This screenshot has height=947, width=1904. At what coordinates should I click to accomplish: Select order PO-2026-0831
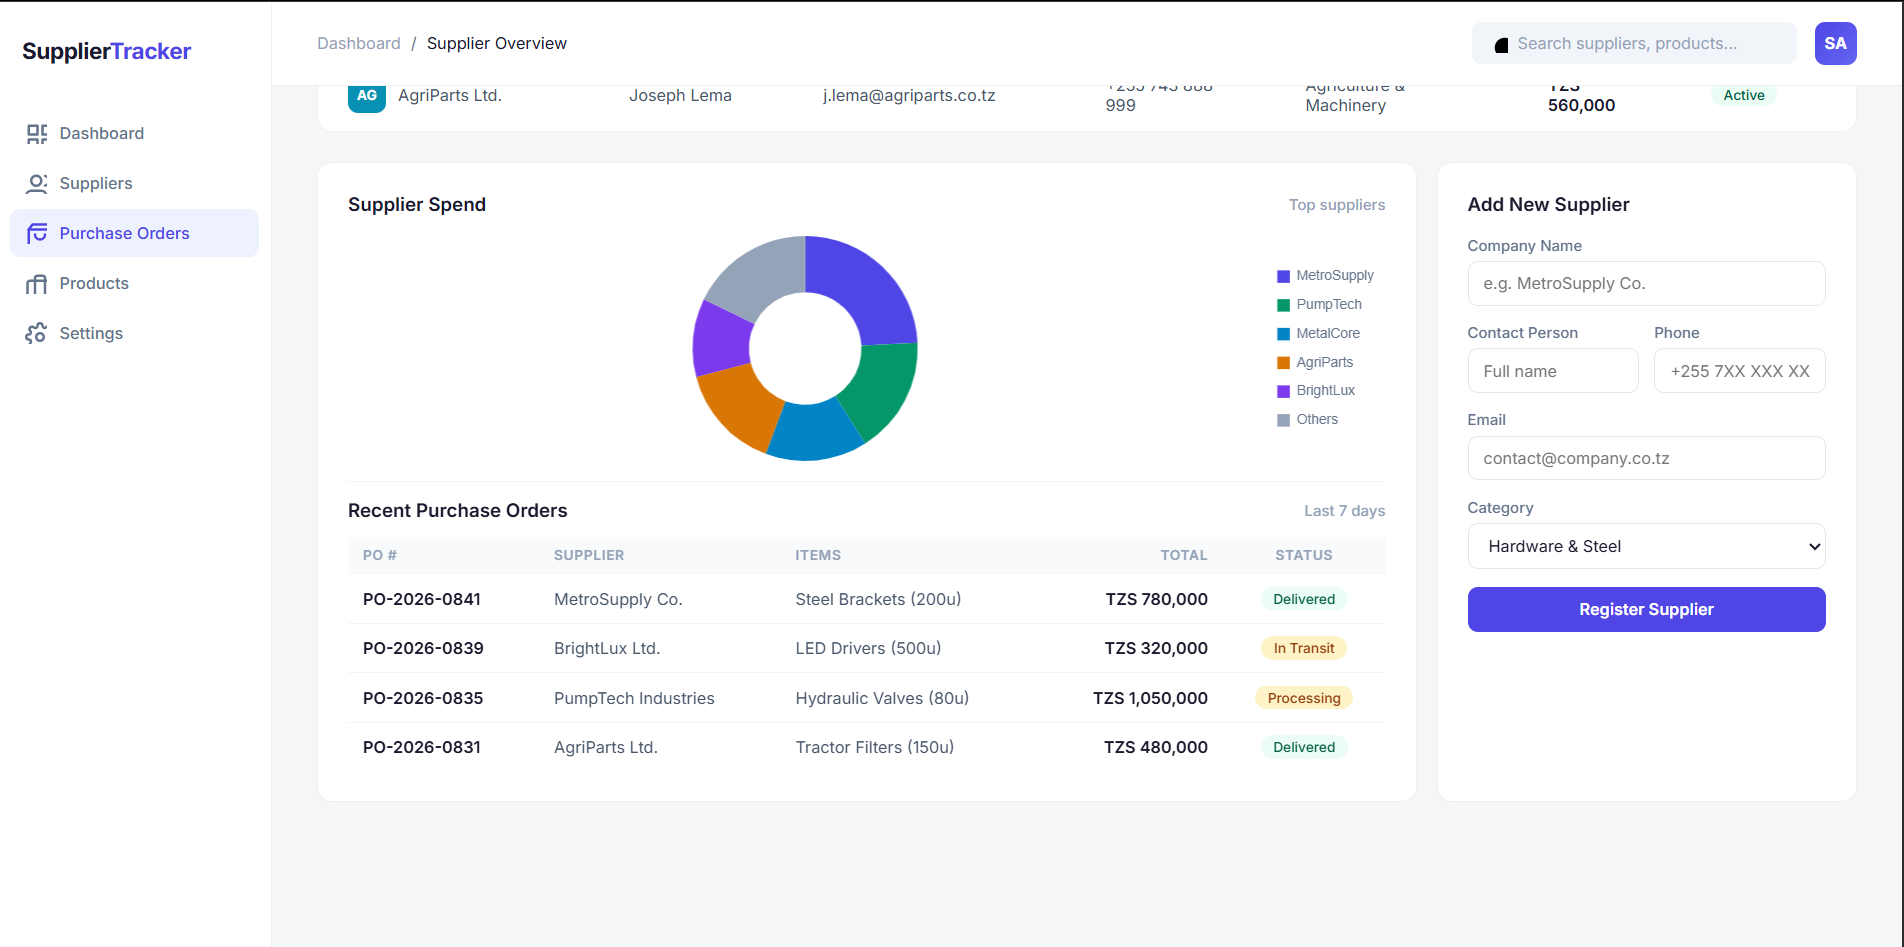pyautogui.click(x=422, y=747)
